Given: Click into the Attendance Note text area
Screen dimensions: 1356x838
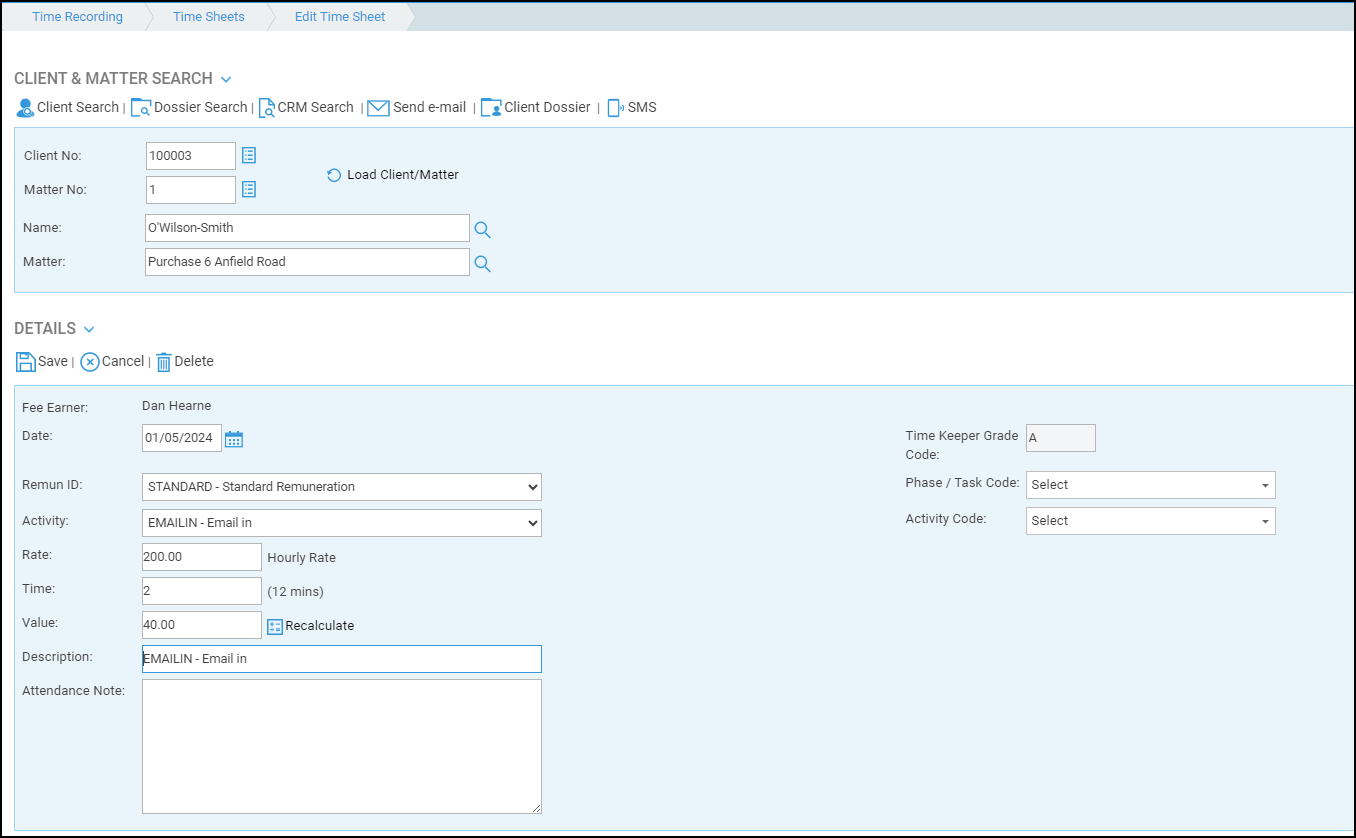Looking at the screenshot, I should (341, 746).
